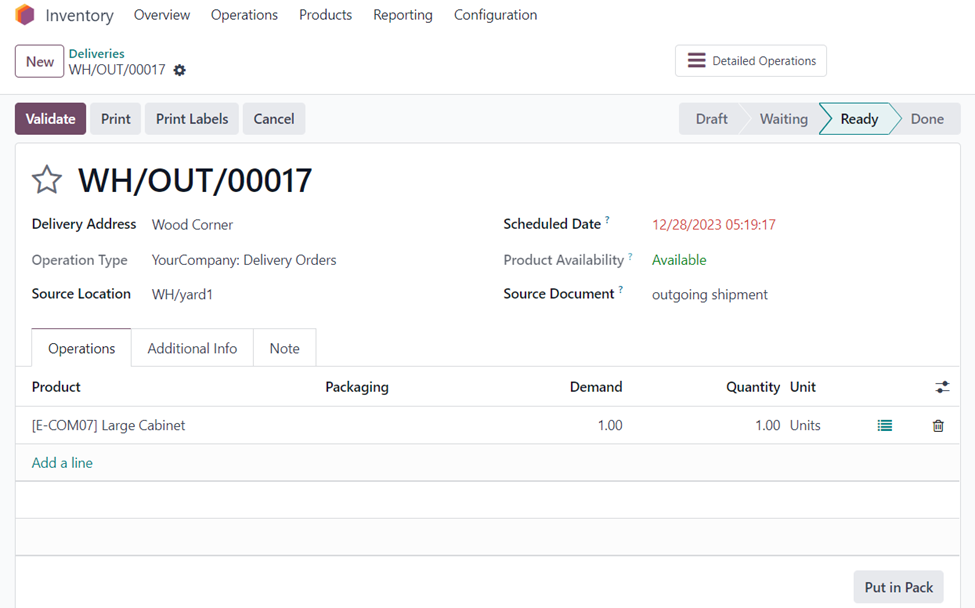Open the gear settings icon beside WH/OUT/00017
The width and height of the screenshot is (975, 608).
click(180, 70)
